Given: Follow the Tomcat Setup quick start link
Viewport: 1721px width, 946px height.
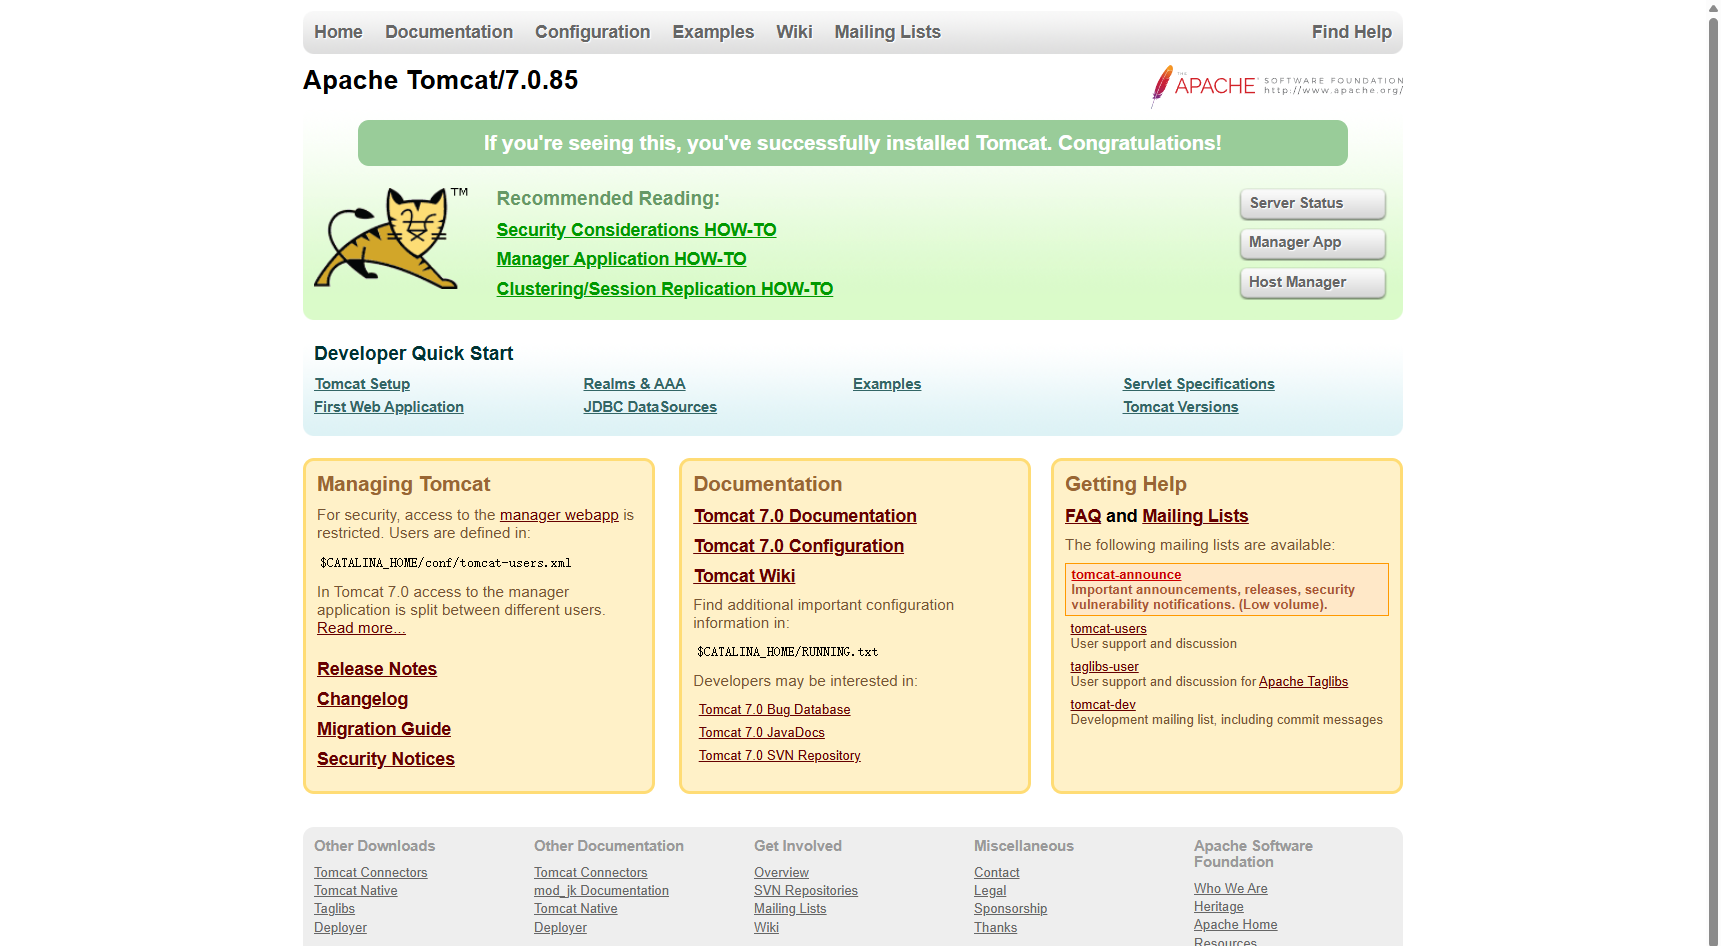Looking at the screenshot, I should (362, 384).
